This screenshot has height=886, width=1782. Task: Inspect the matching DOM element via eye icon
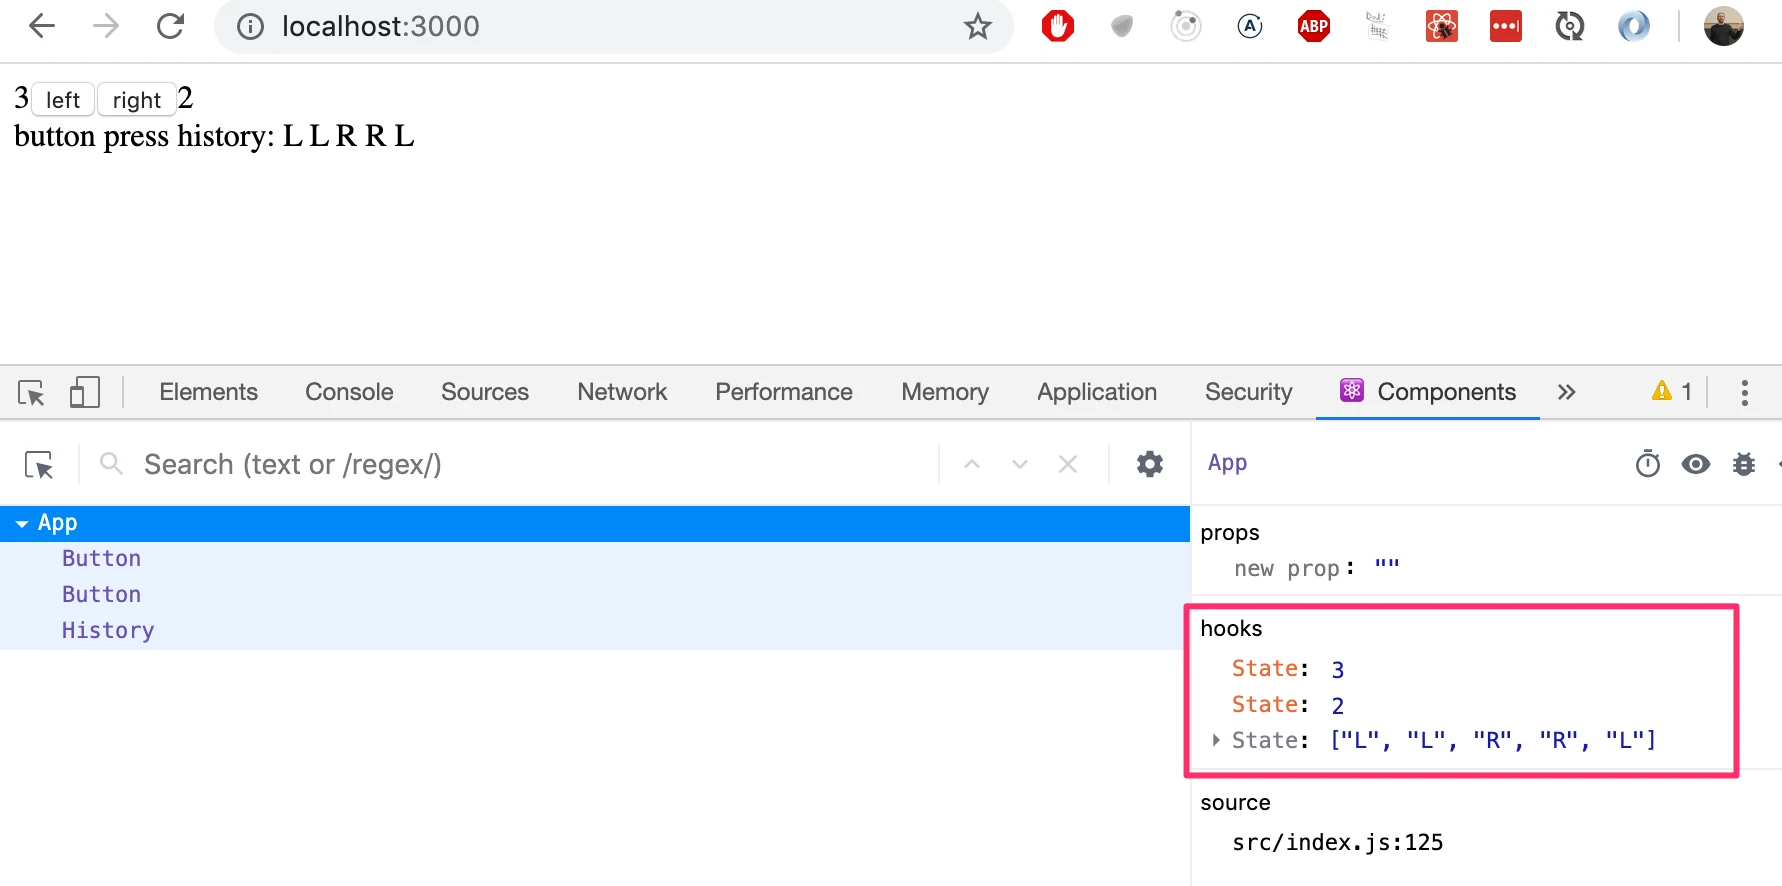point(1696,464)
